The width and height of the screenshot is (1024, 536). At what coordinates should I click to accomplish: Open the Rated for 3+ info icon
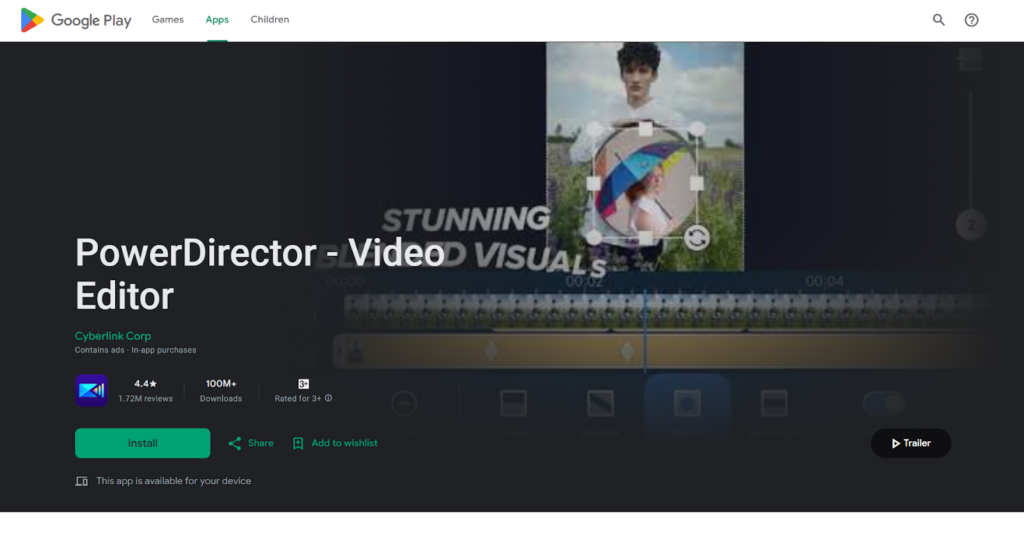pyautogui.click(x=328, y=398)
